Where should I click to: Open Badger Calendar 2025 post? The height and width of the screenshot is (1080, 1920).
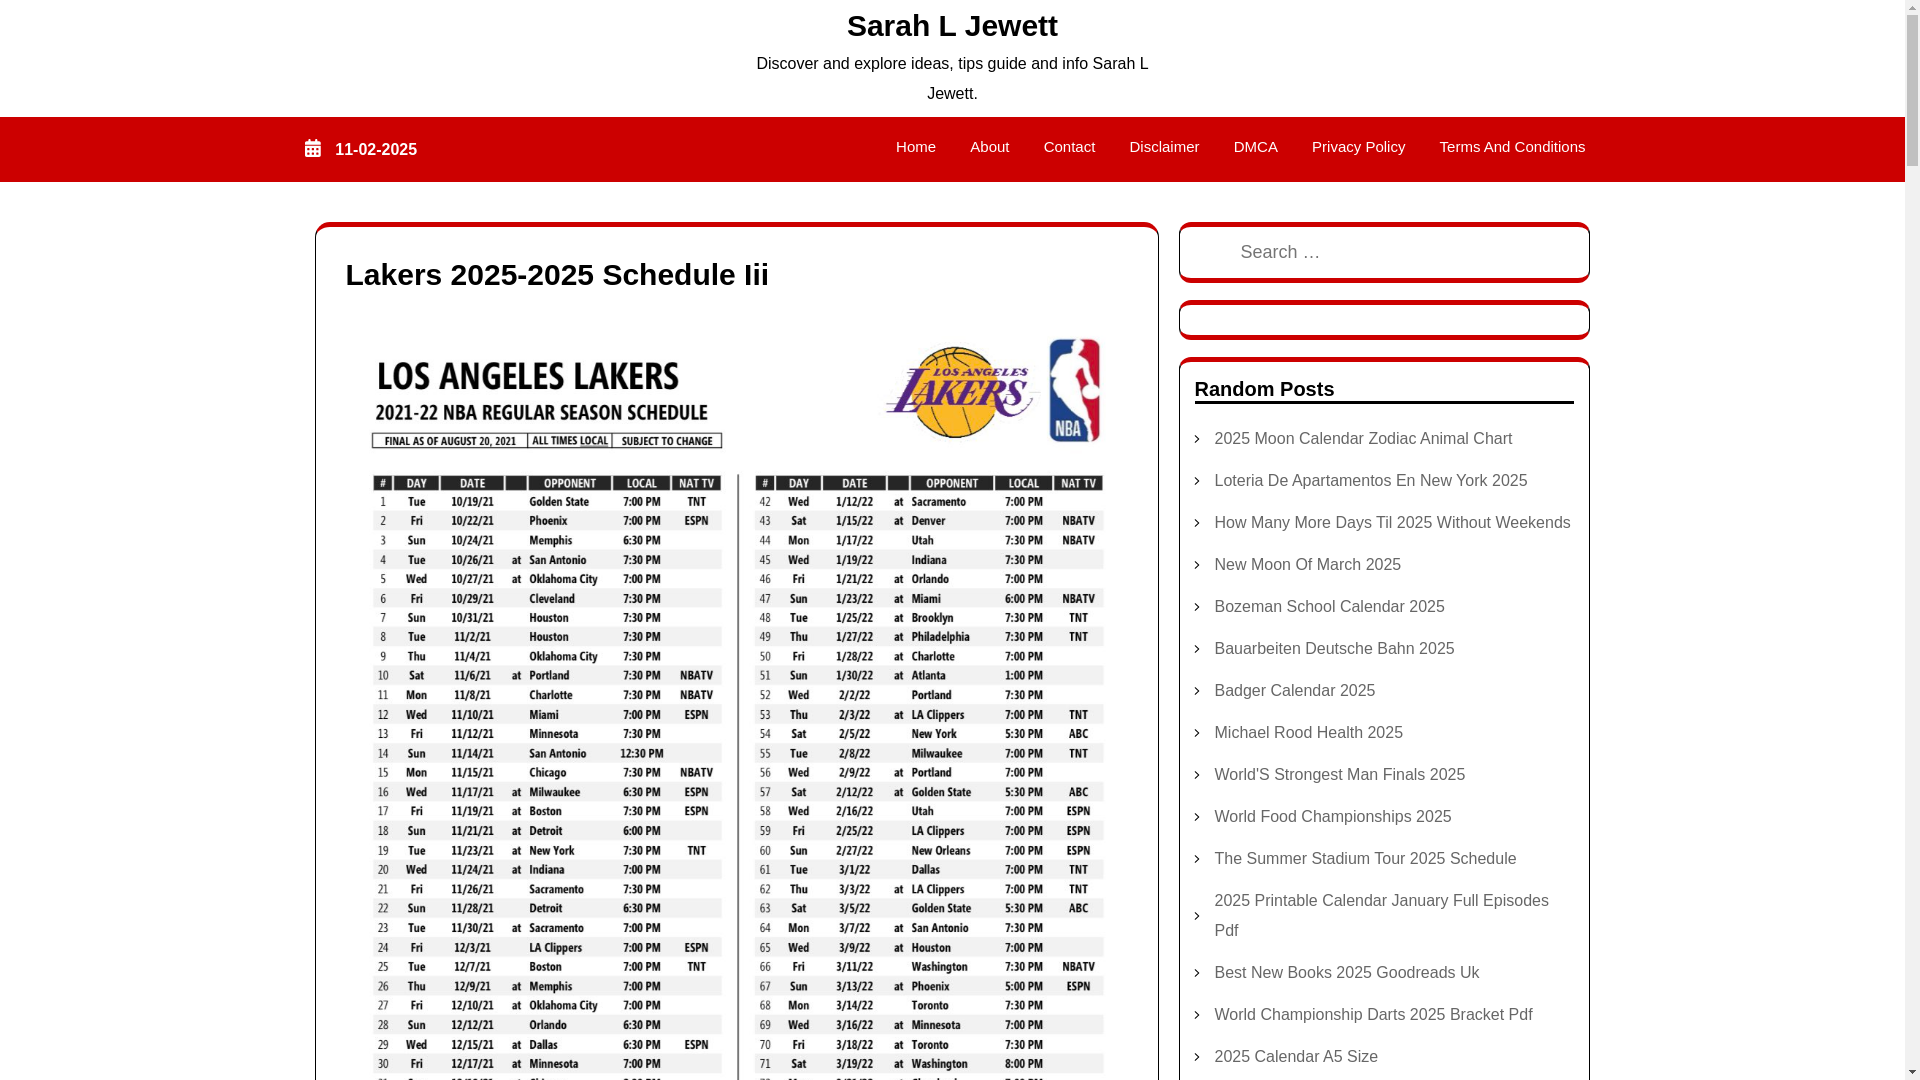coord(1294,691)
